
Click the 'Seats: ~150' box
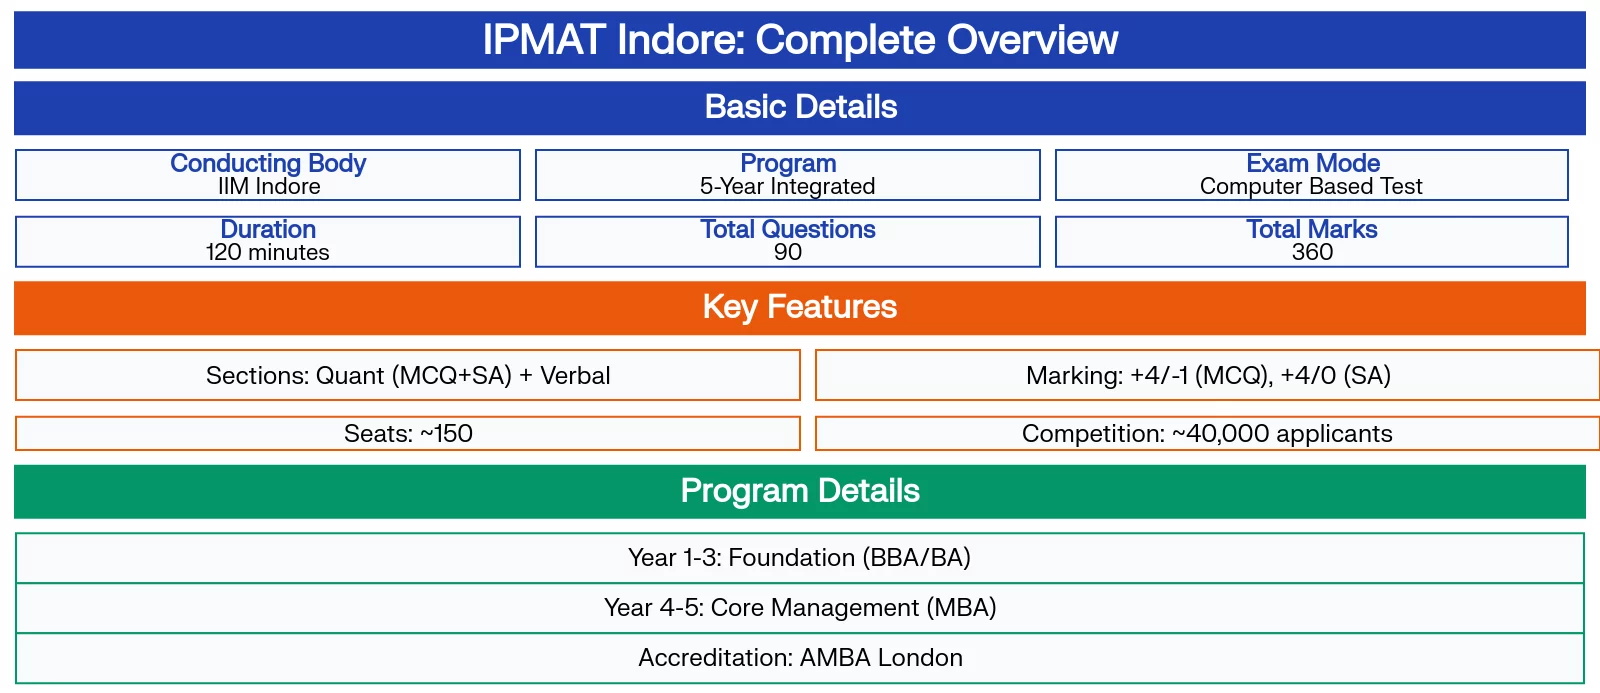408,433
